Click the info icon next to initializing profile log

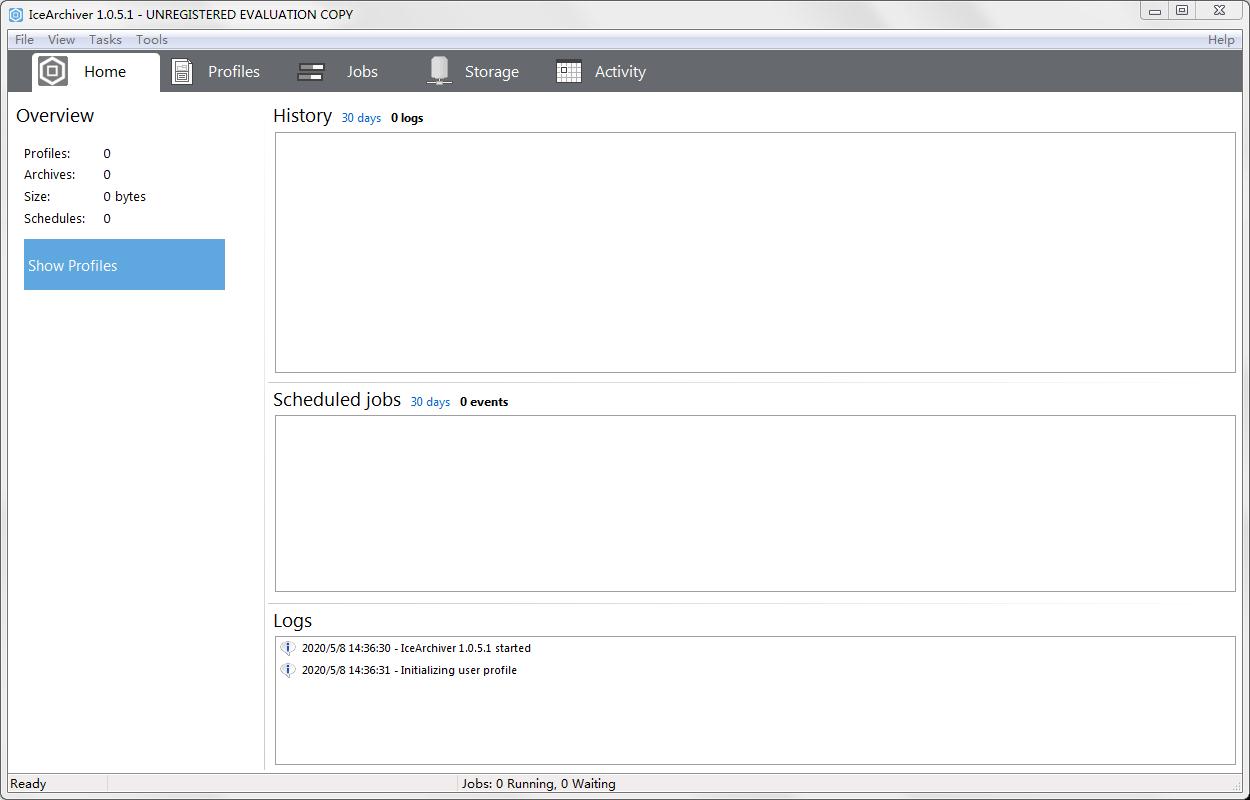coord(288,670)
